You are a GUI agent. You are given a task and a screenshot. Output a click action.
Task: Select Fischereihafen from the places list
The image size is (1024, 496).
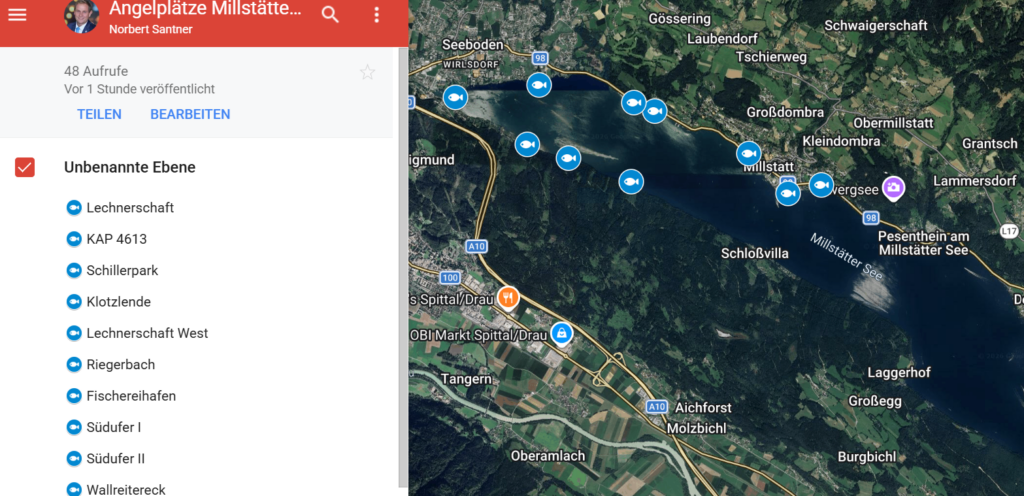tap(131, 396)
